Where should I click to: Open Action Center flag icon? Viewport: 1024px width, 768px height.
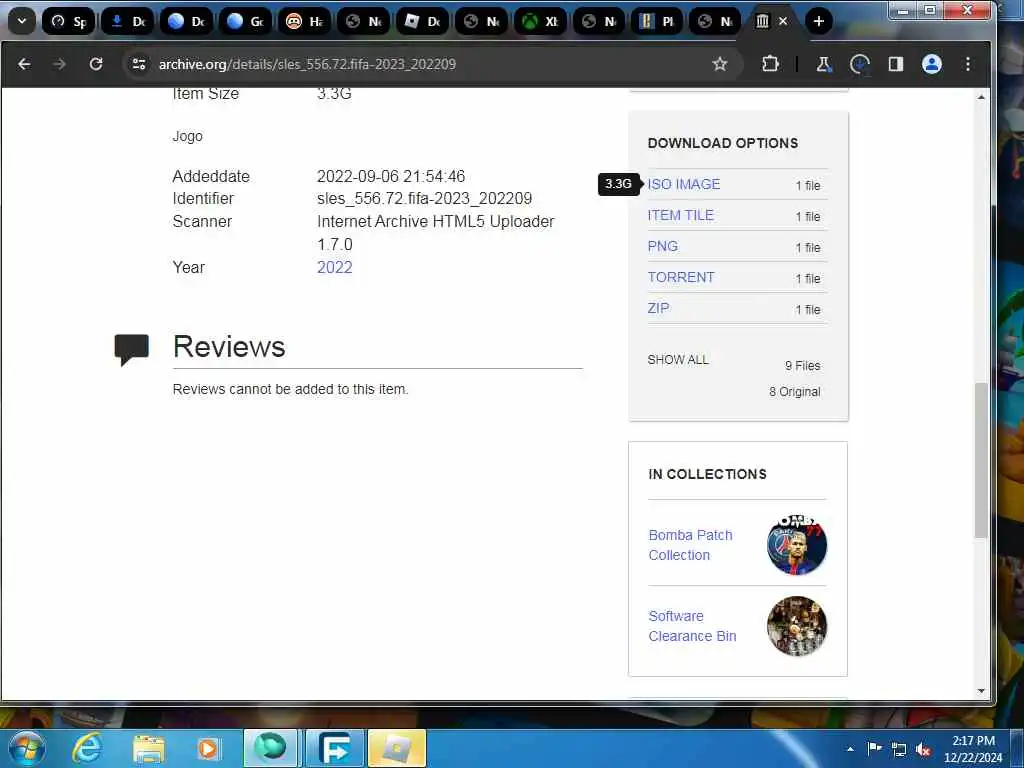pyautogui.click(x=874, y=748)
